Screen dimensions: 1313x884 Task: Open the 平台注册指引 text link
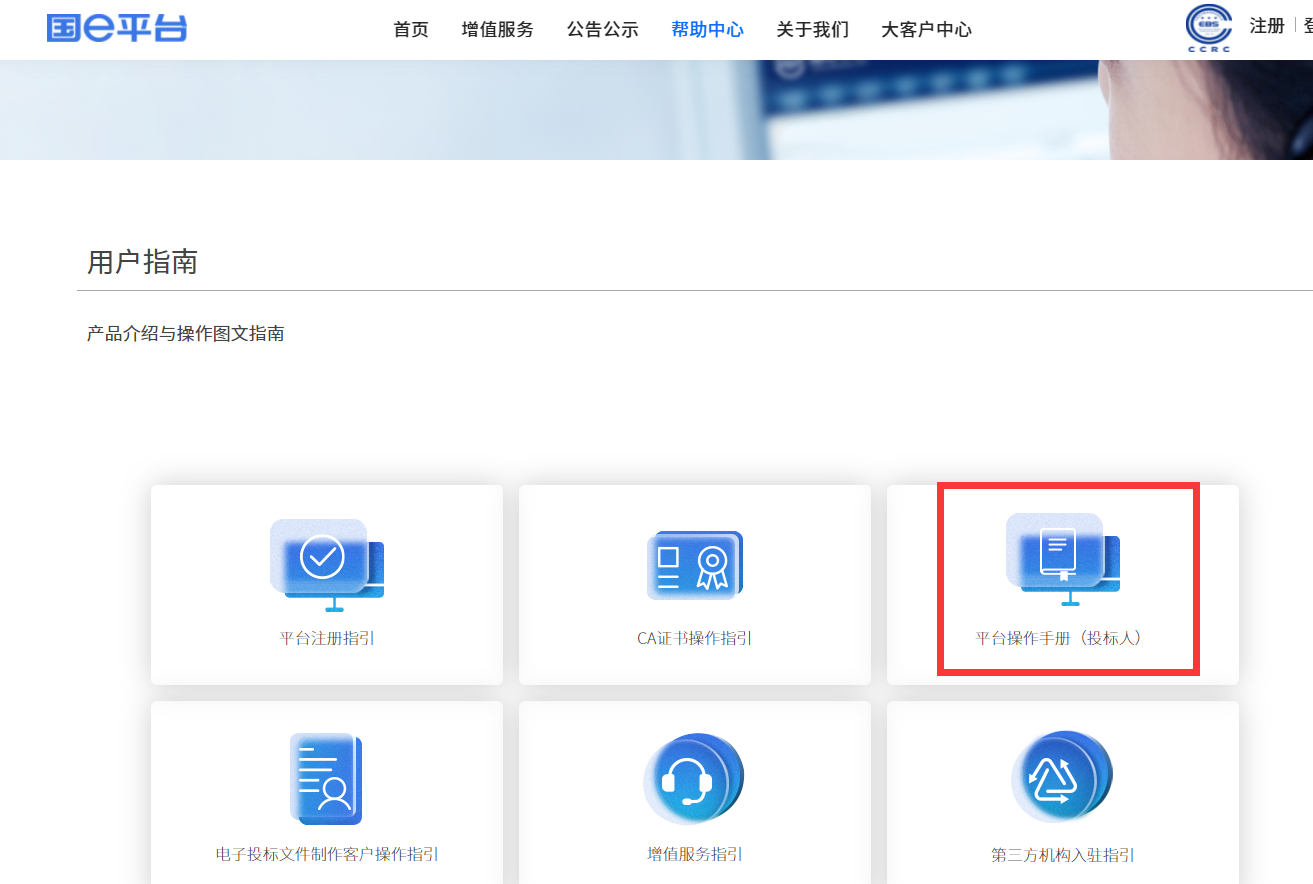(327, 638)
